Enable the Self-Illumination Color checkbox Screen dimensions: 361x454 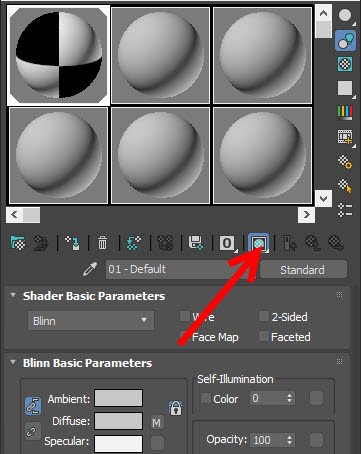coord(206,398)
